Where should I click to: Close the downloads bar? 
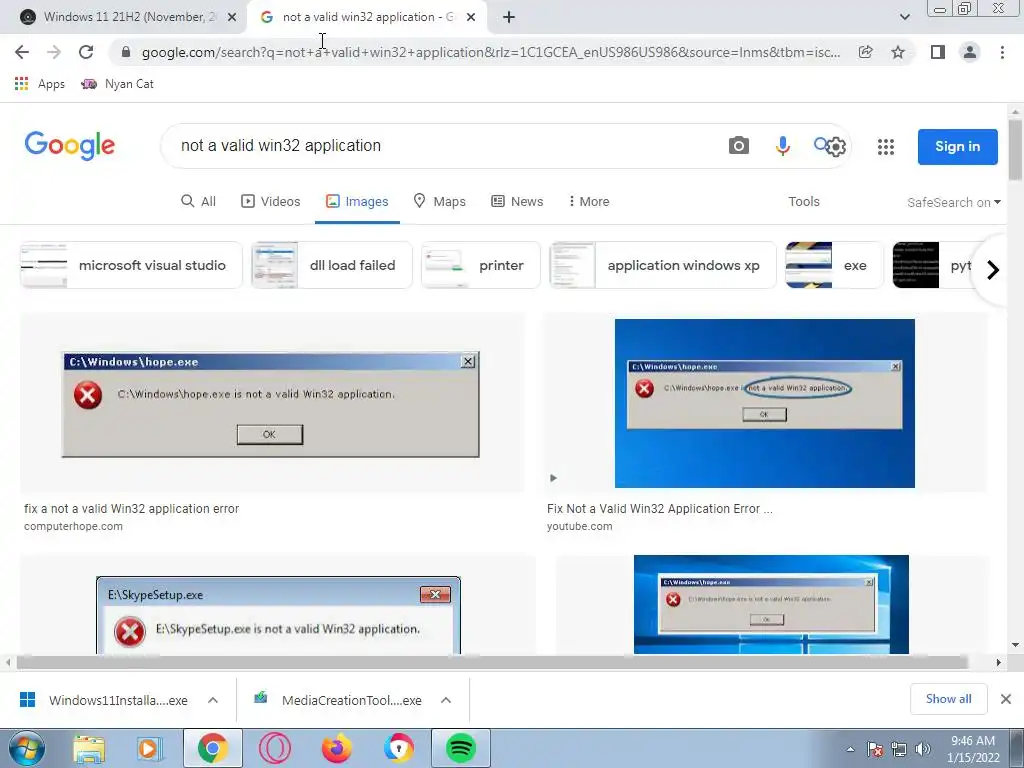tap(1006, 699)
